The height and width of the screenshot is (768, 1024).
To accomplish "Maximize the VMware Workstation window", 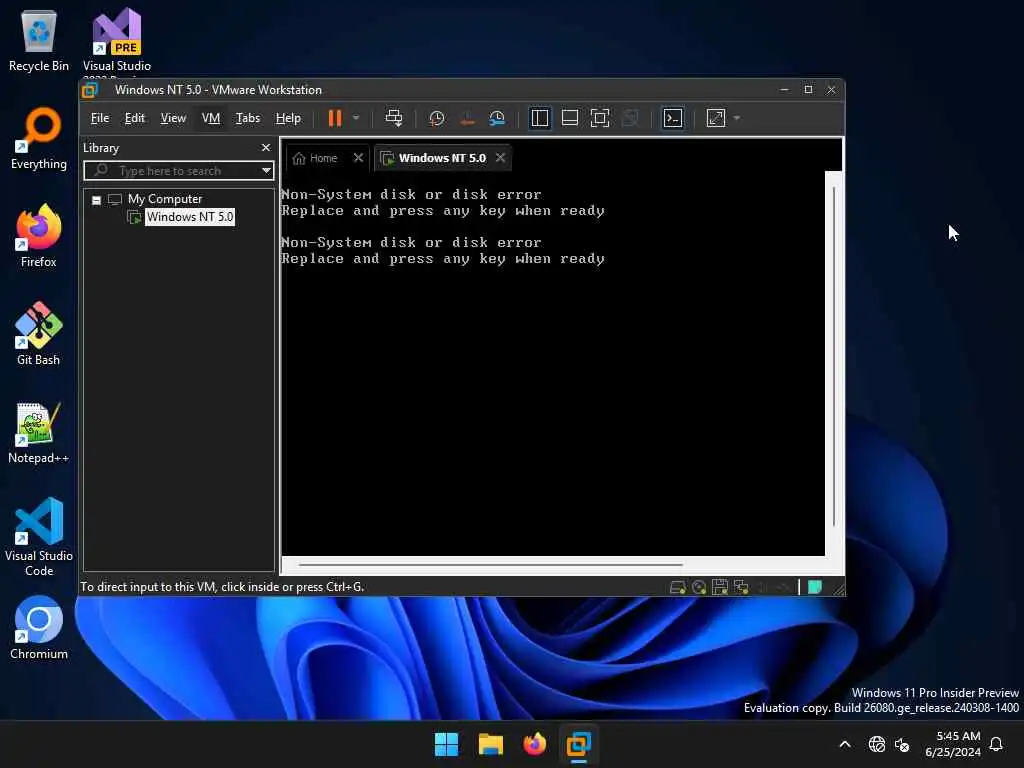I will click(808, 89).
